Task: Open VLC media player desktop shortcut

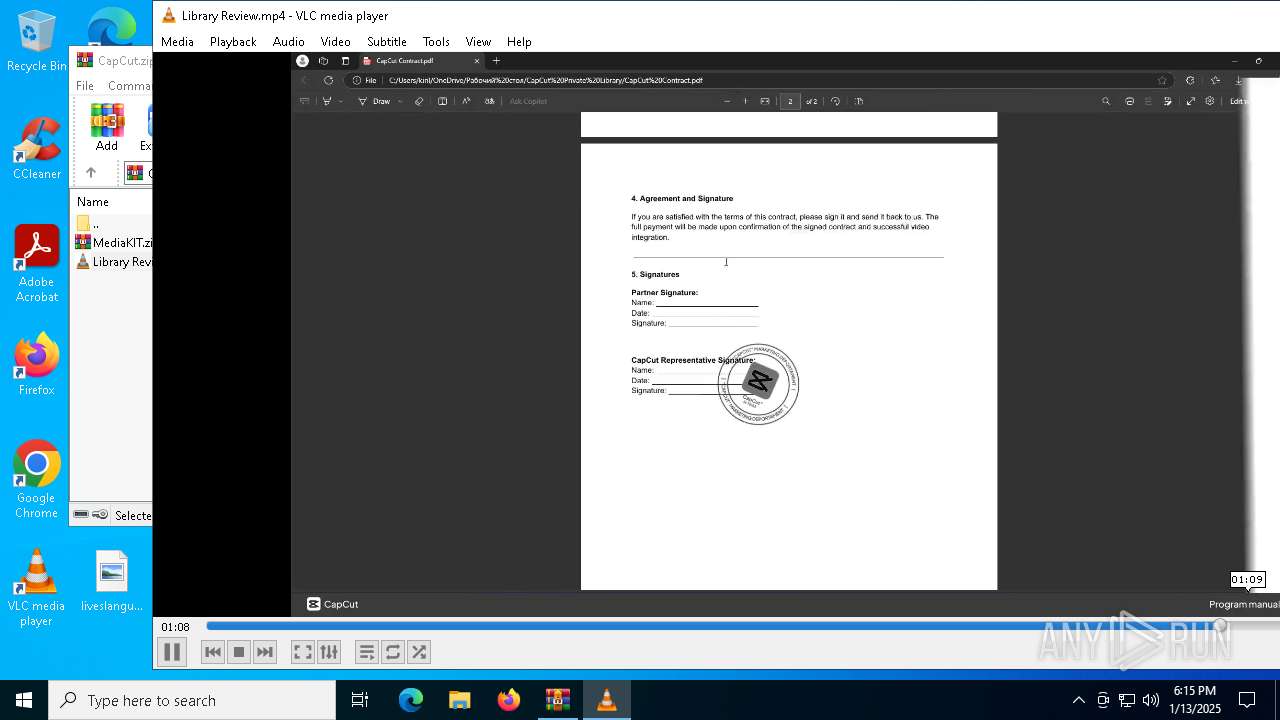Action: [x=37, y=588]
